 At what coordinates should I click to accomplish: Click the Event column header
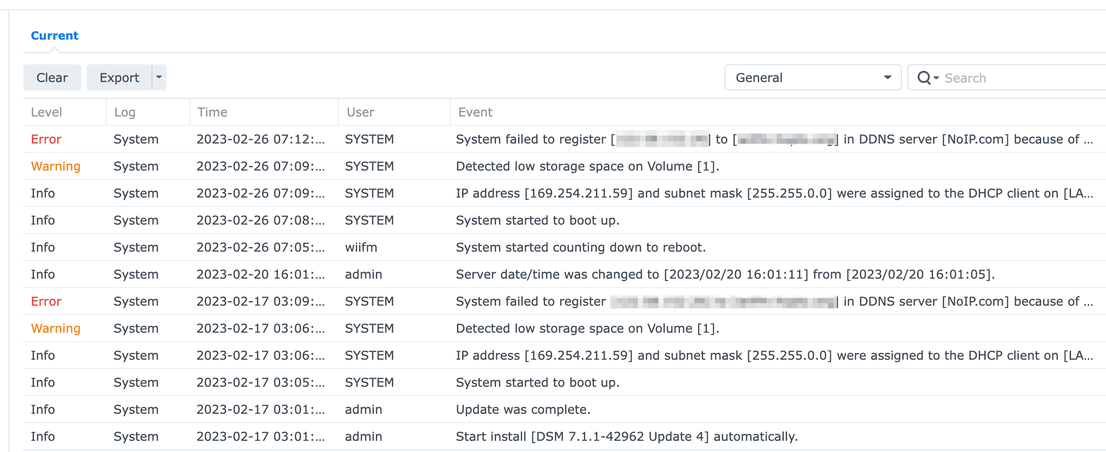(x=475, y=112)
